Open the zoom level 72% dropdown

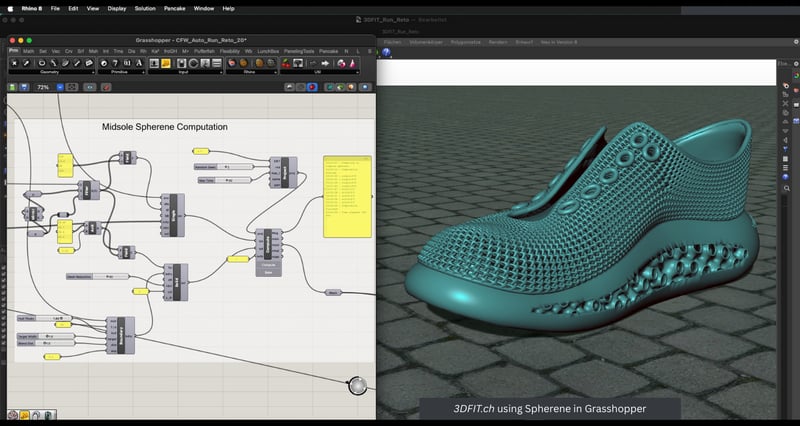coord(59,87)
